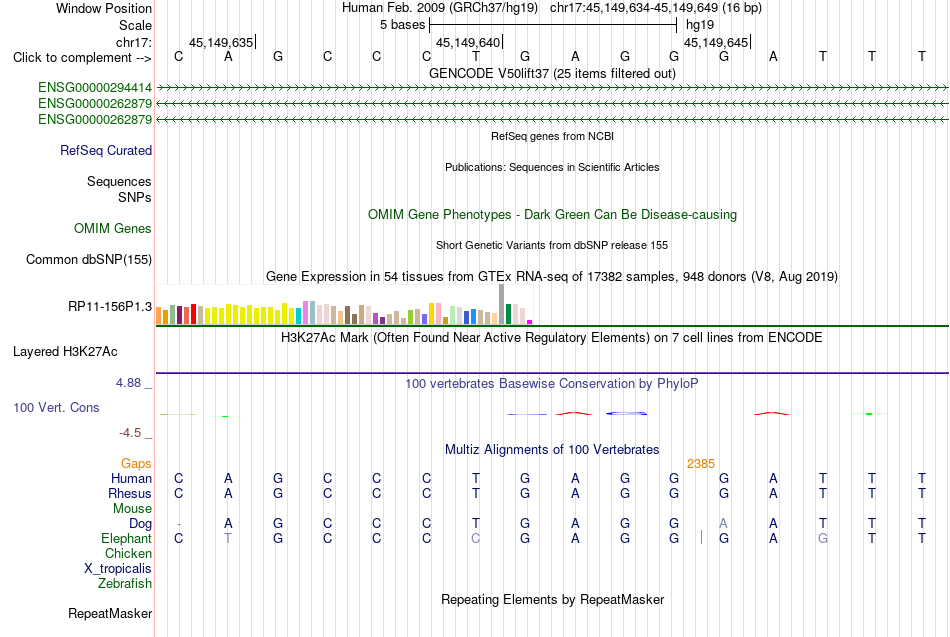This screenshot has width=950, height=637.
Task: Click the dash gap in Dog row
Action: point(179,524)
